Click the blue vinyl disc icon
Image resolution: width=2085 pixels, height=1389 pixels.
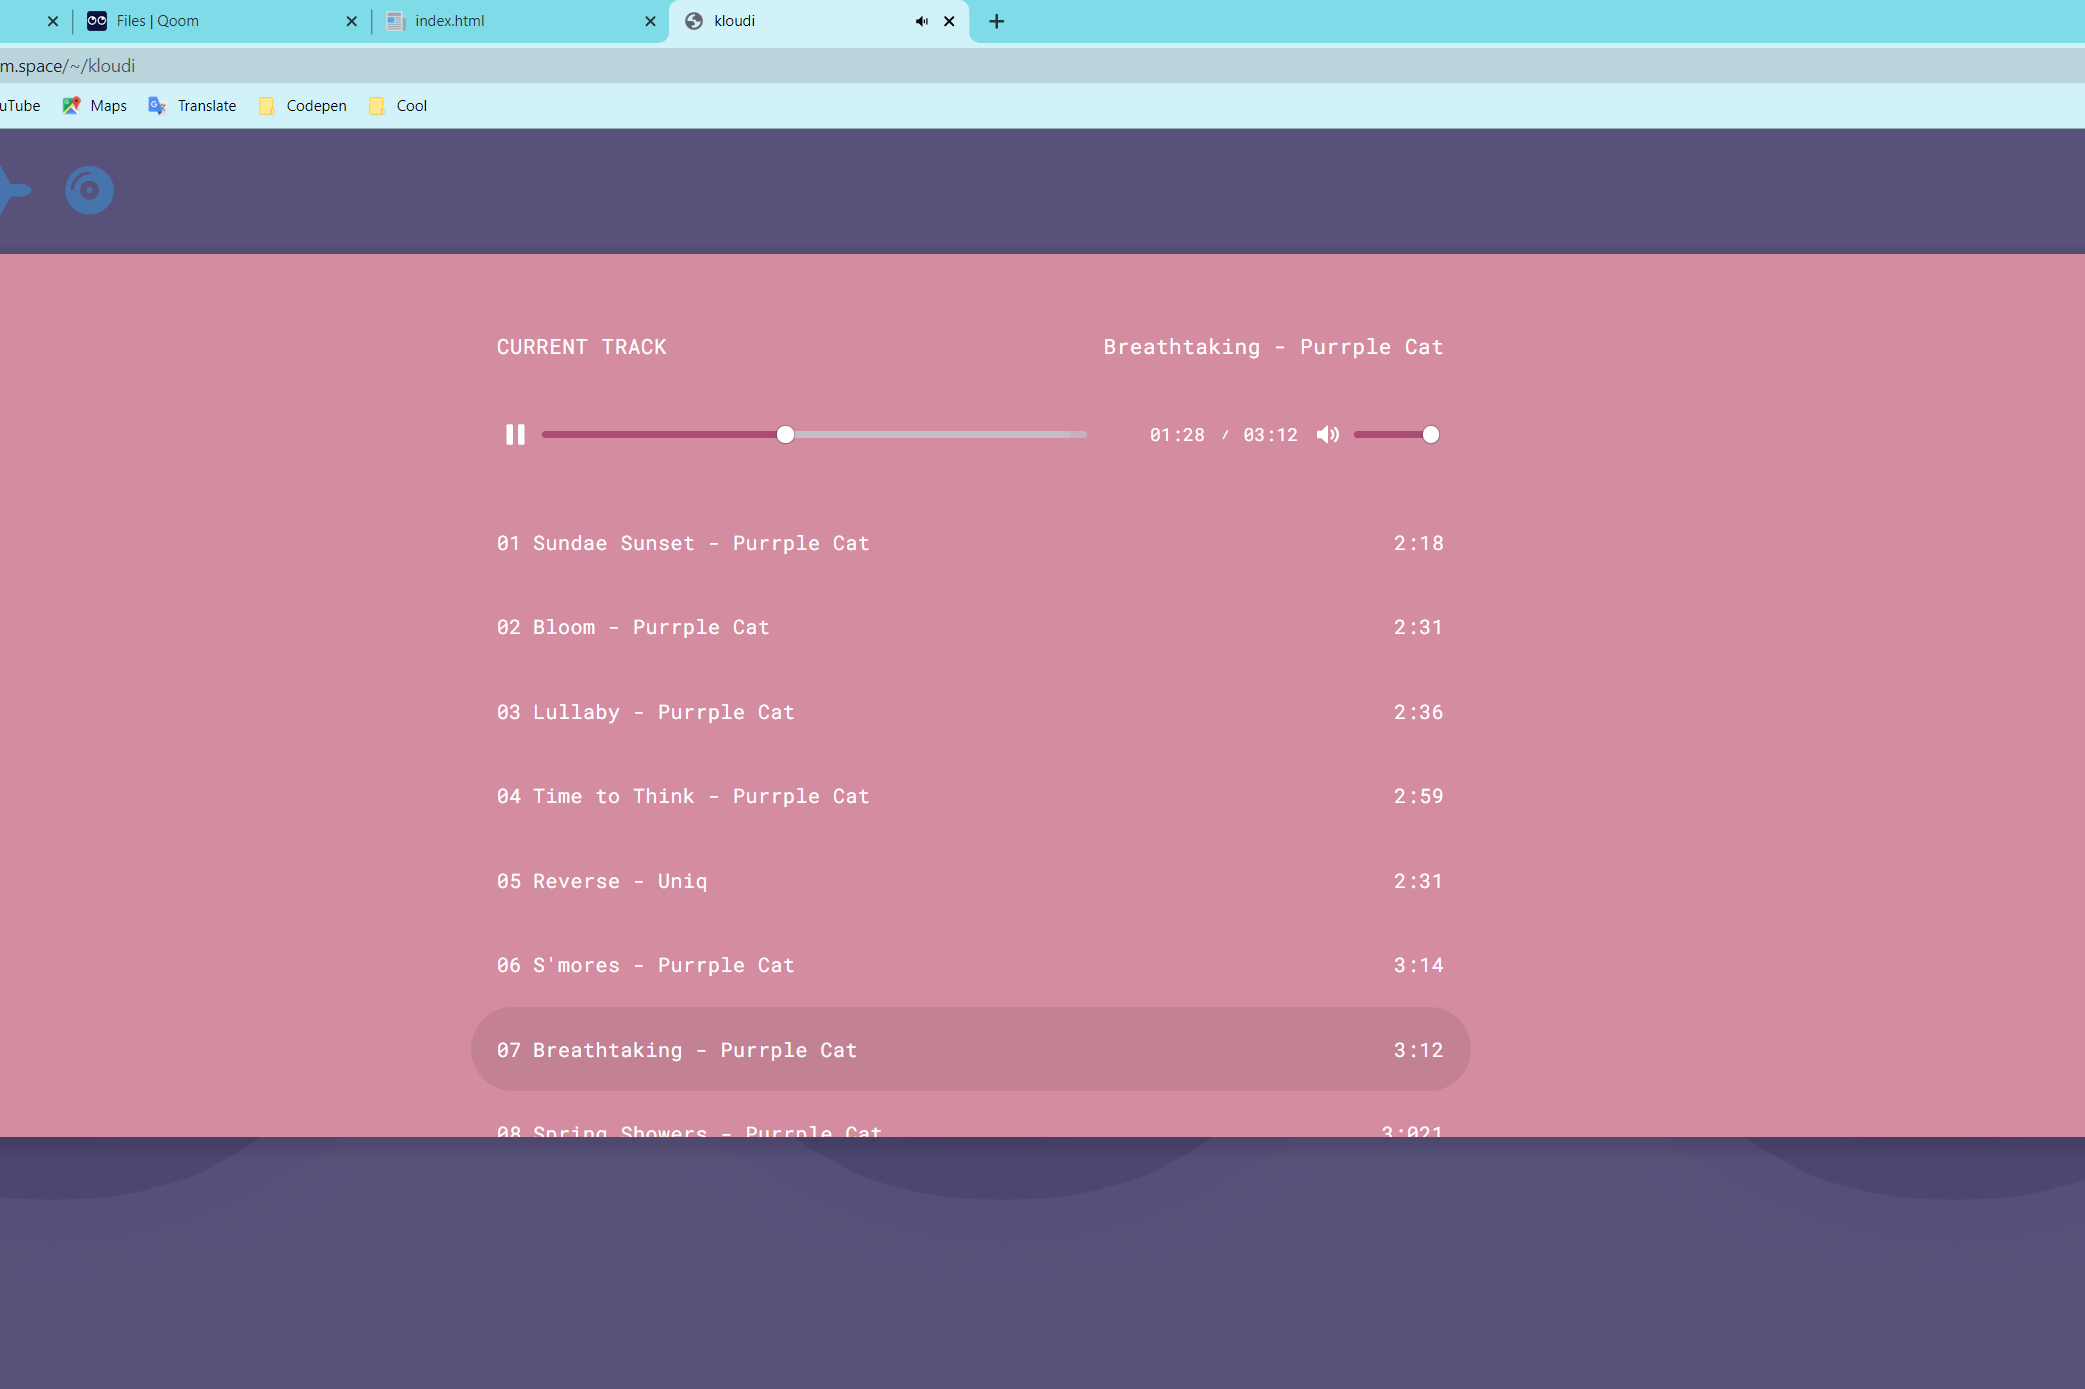pos(89,190)
